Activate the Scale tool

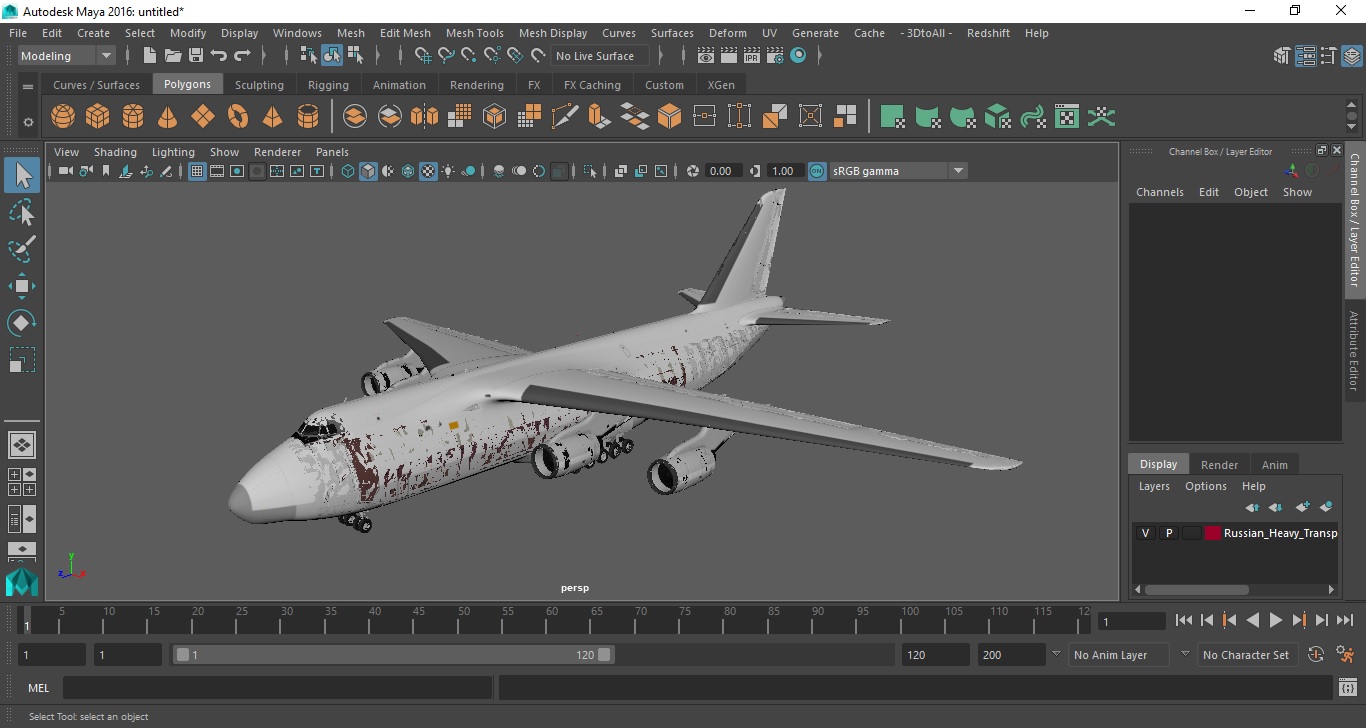22,360
